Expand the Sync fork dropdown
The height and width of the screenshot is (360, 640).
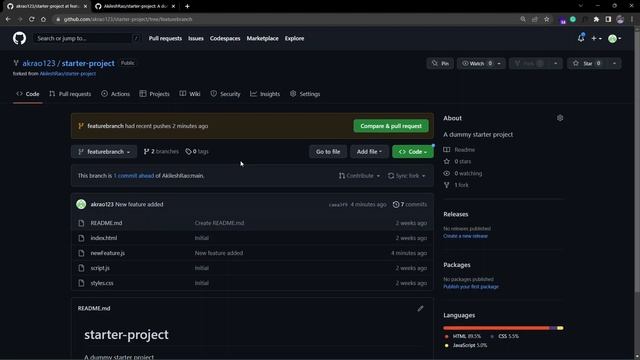pos(407,176)
